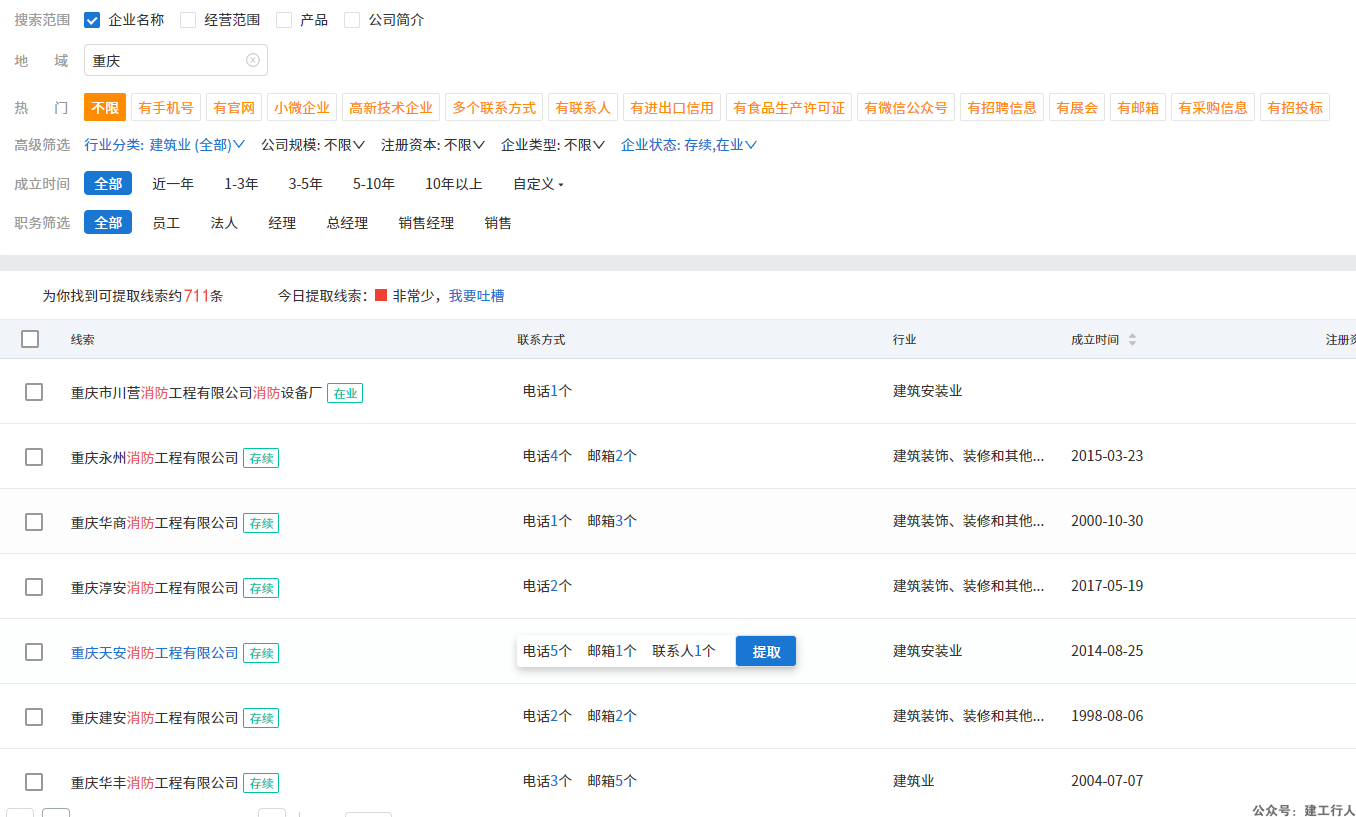Select checkbox for 重庆天安消防工程有限公司

(x=34, y=652)
